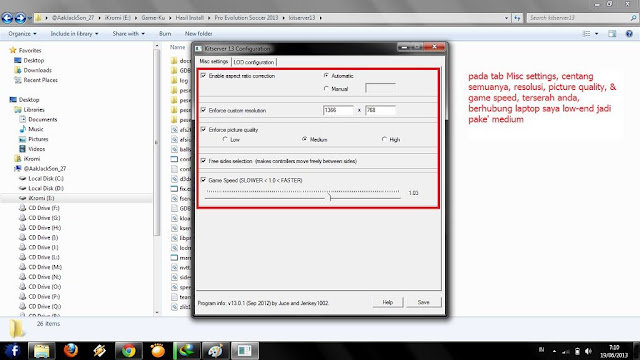Toggle the preview pane icon
Viewport: 640px width, 360px height.
coord(612,33)
